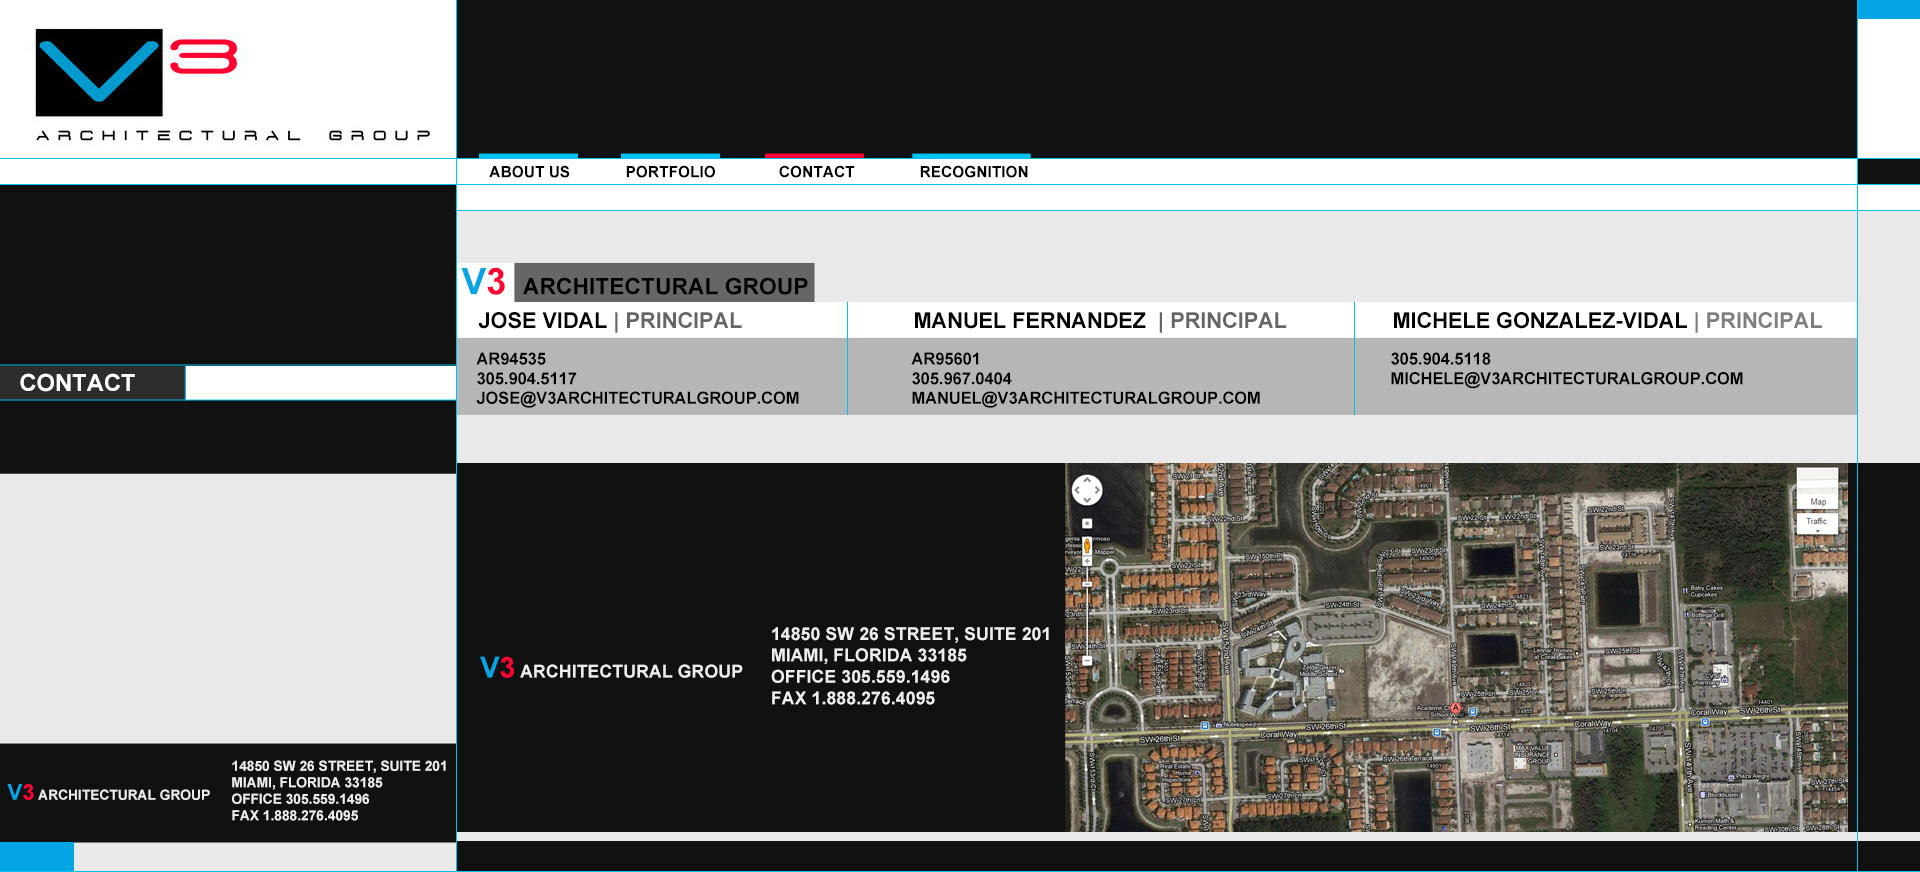Click the map return-to-last-result button
This screenshot has width=1920, height=872.
point(1087,523)
